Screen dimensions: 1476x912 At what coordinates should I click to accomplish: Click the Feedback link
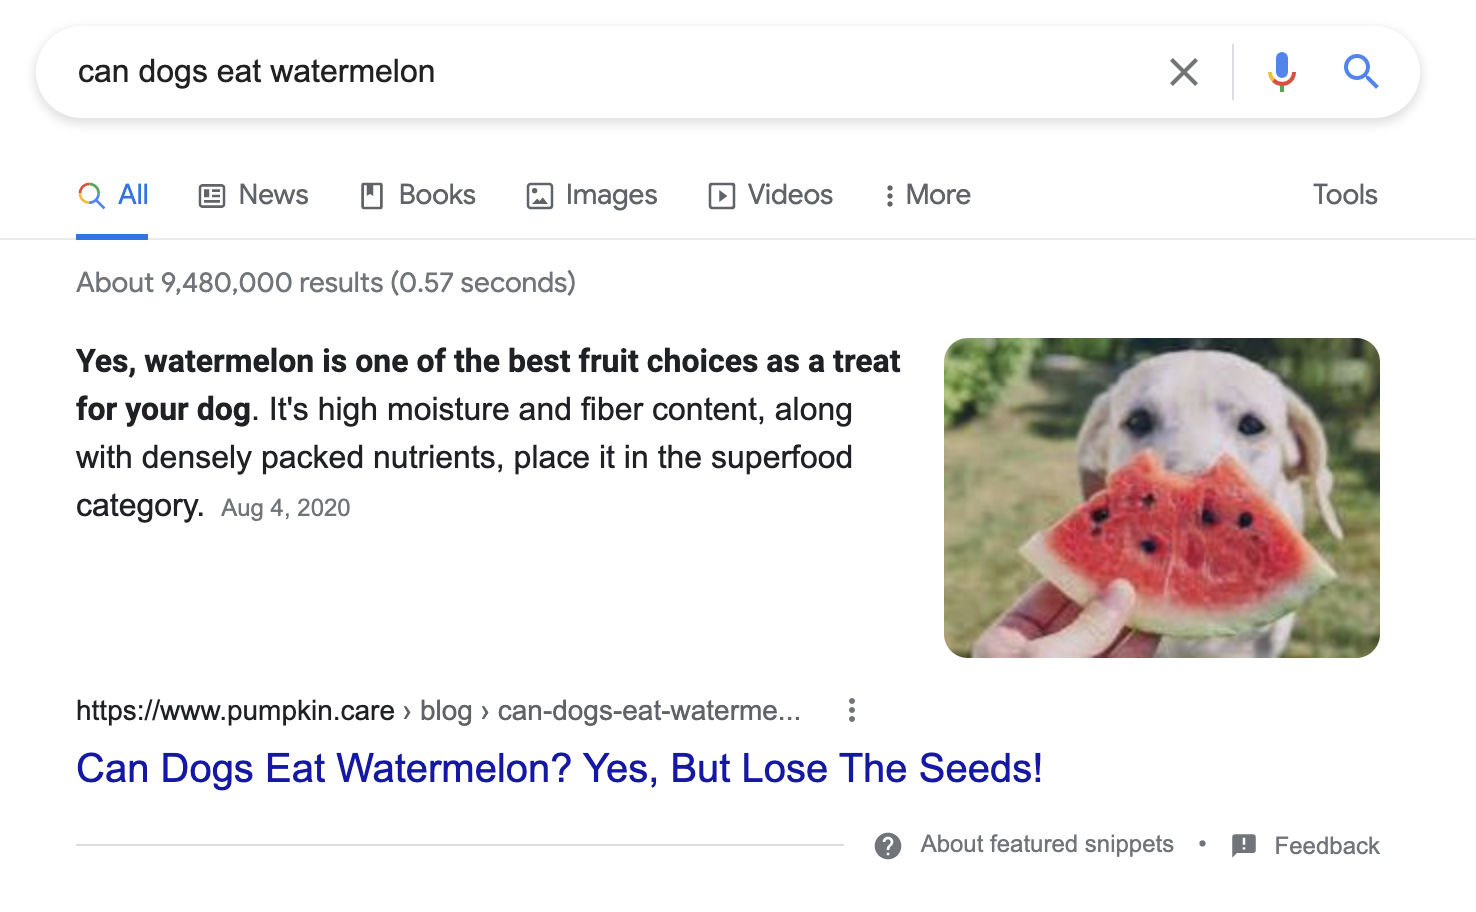[x=1327, y=845]
